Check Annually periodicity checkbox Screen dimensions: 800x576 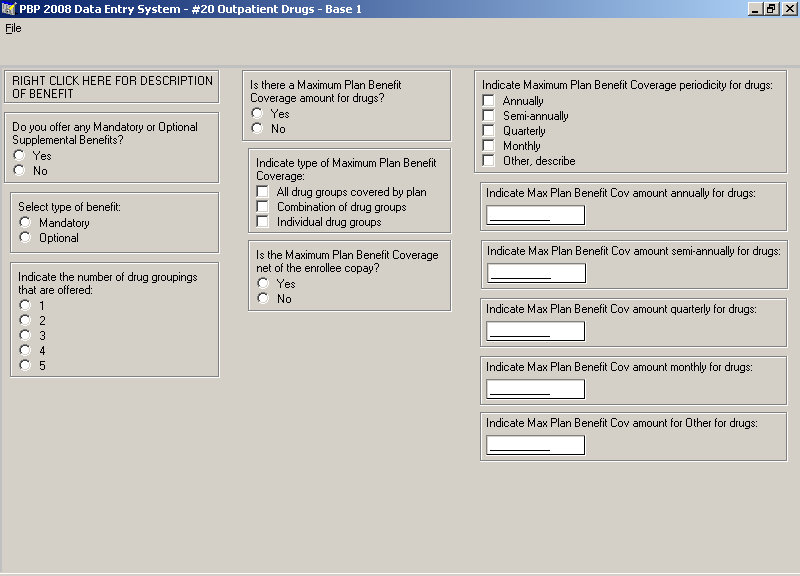coord(489,101)
